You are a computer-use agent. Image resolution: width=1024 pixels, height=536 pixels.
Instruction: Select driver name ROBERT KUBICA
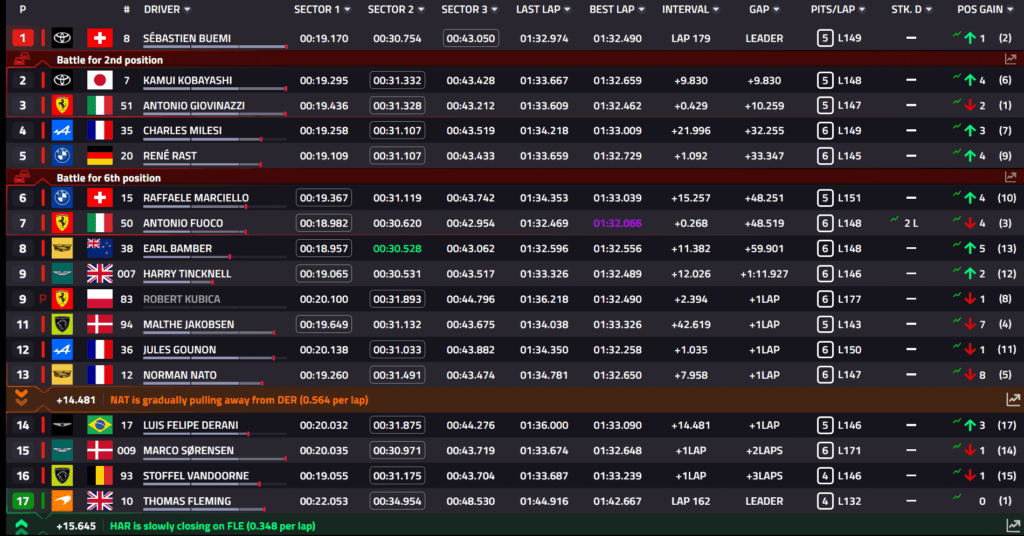(182, 299)
